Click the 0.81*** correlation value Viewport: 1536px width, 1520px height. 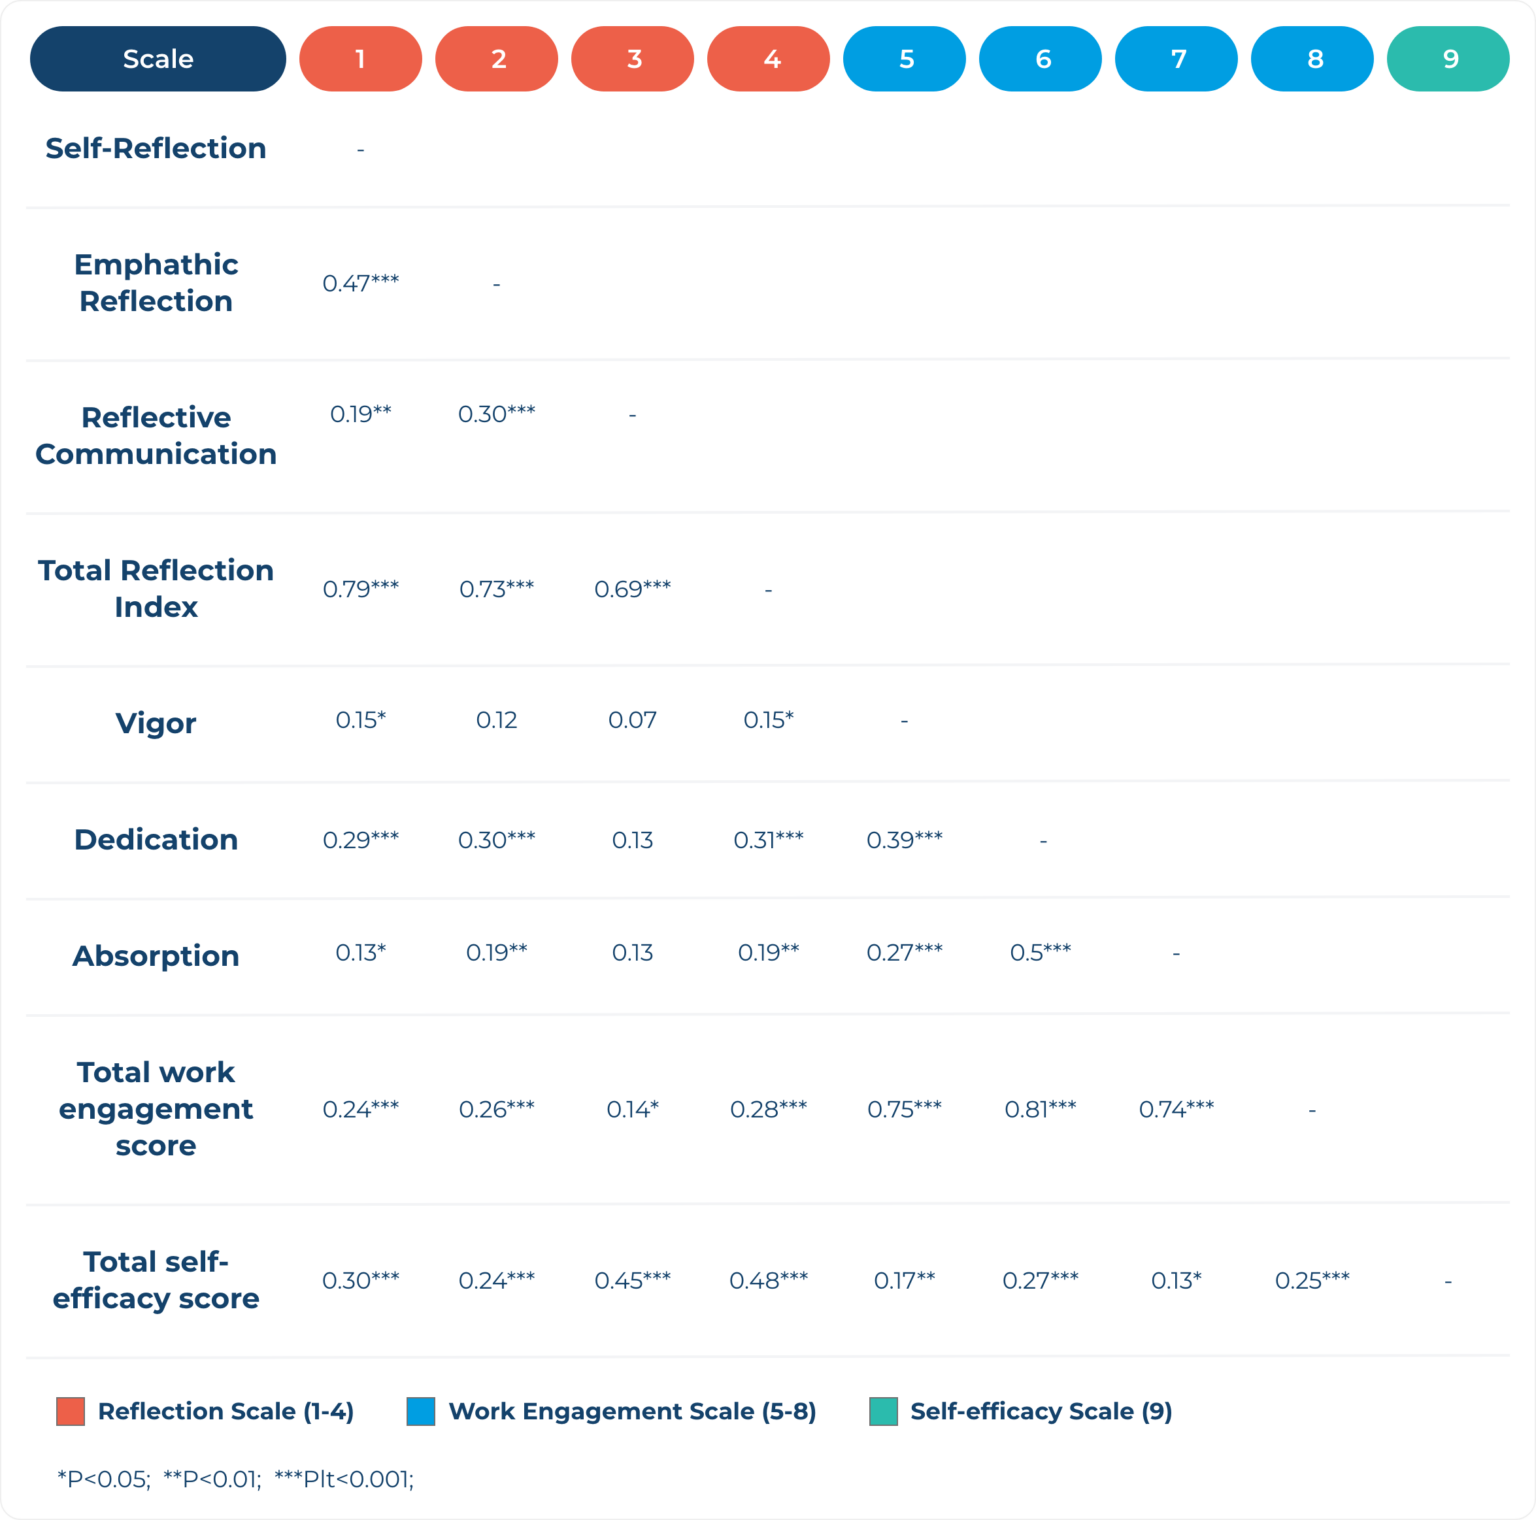tap(1040, 1108)
